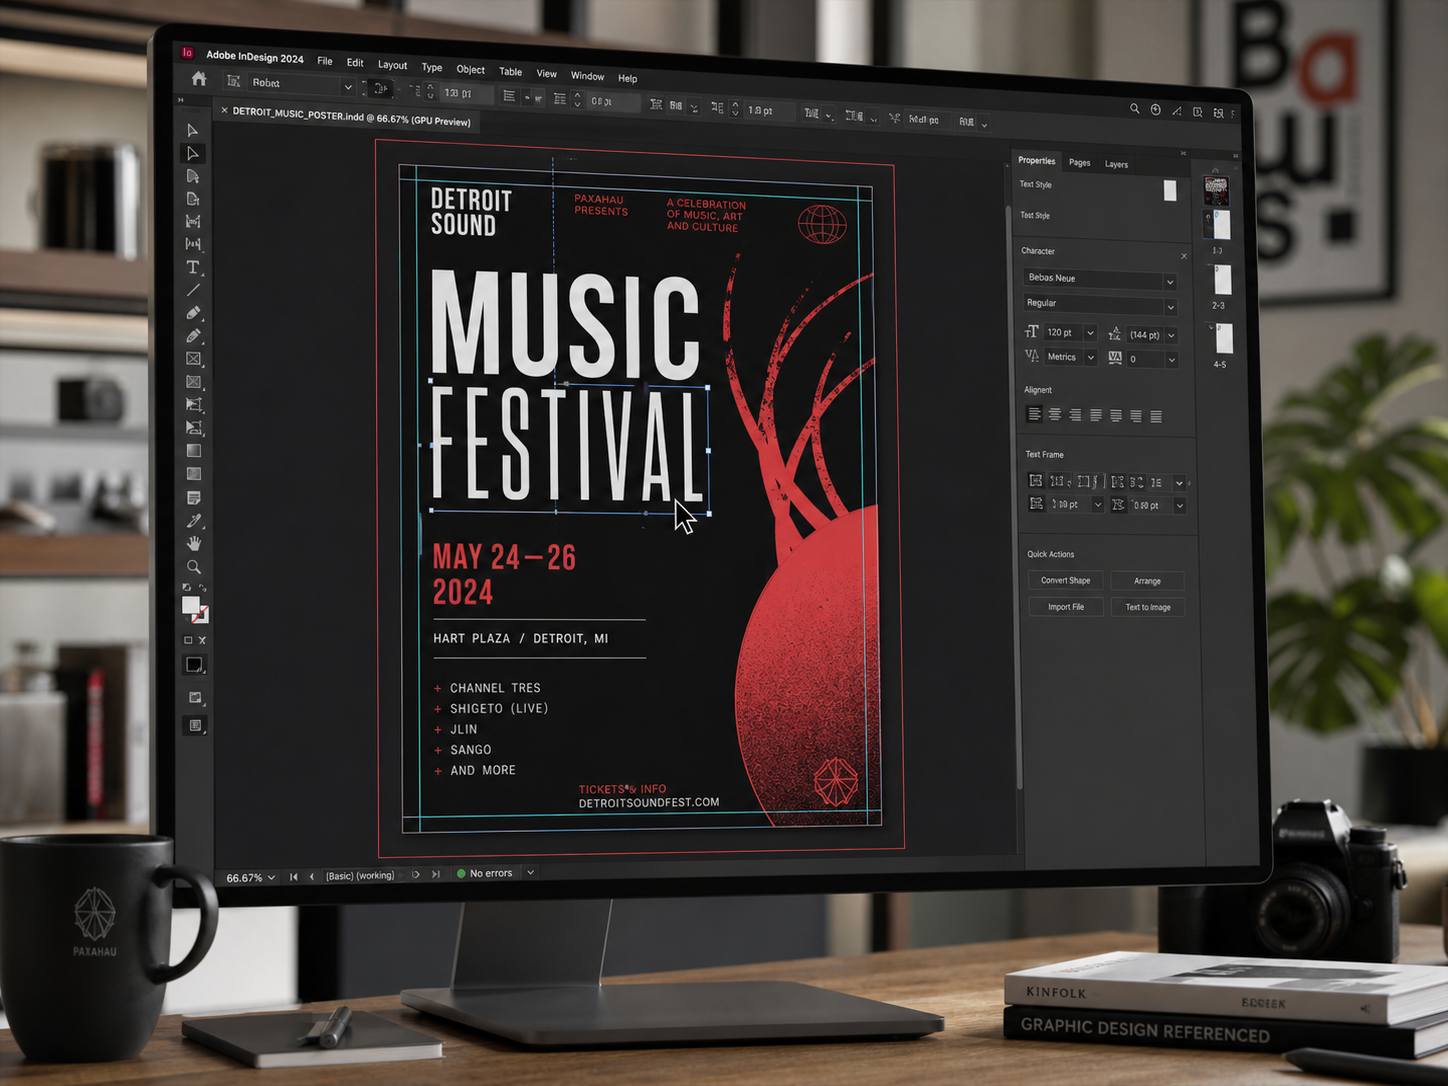Open the Metrics kerning dropdown
1448x1086 pixels.
point(1090,358)
